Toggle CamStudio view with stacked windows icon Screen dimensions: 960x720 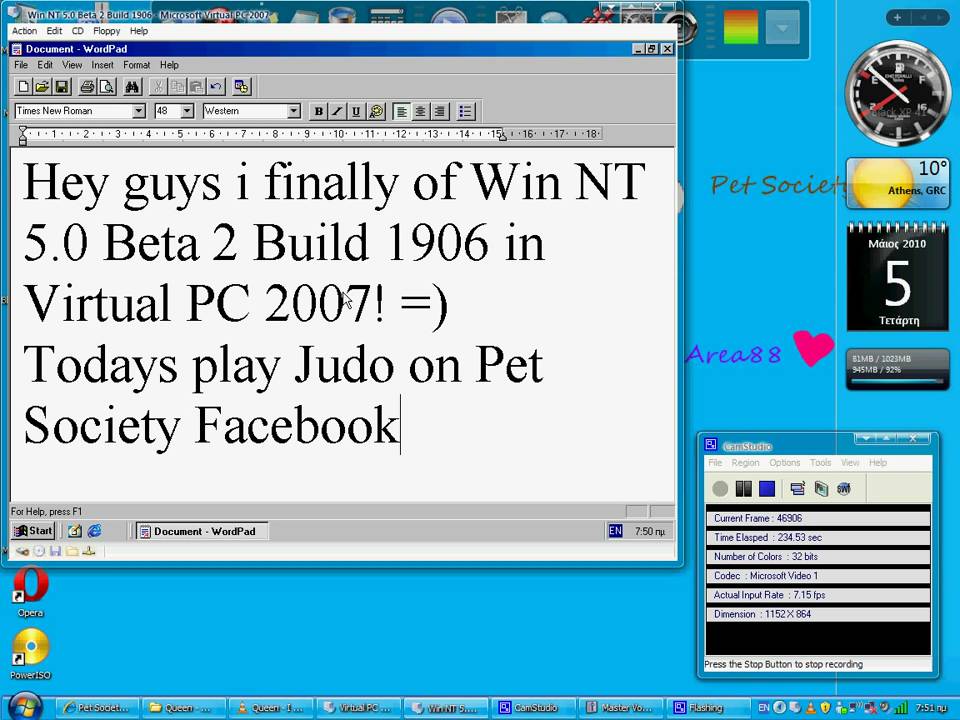click(x=797, y=489)
